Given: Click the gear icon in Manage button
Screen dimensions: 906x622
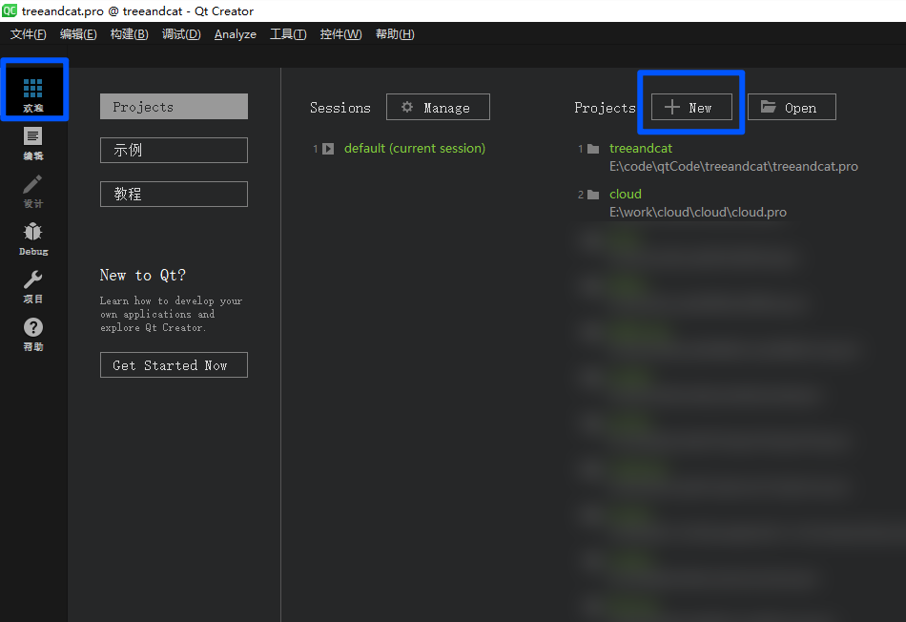Looking at the screenshot, I should (407, 107).
